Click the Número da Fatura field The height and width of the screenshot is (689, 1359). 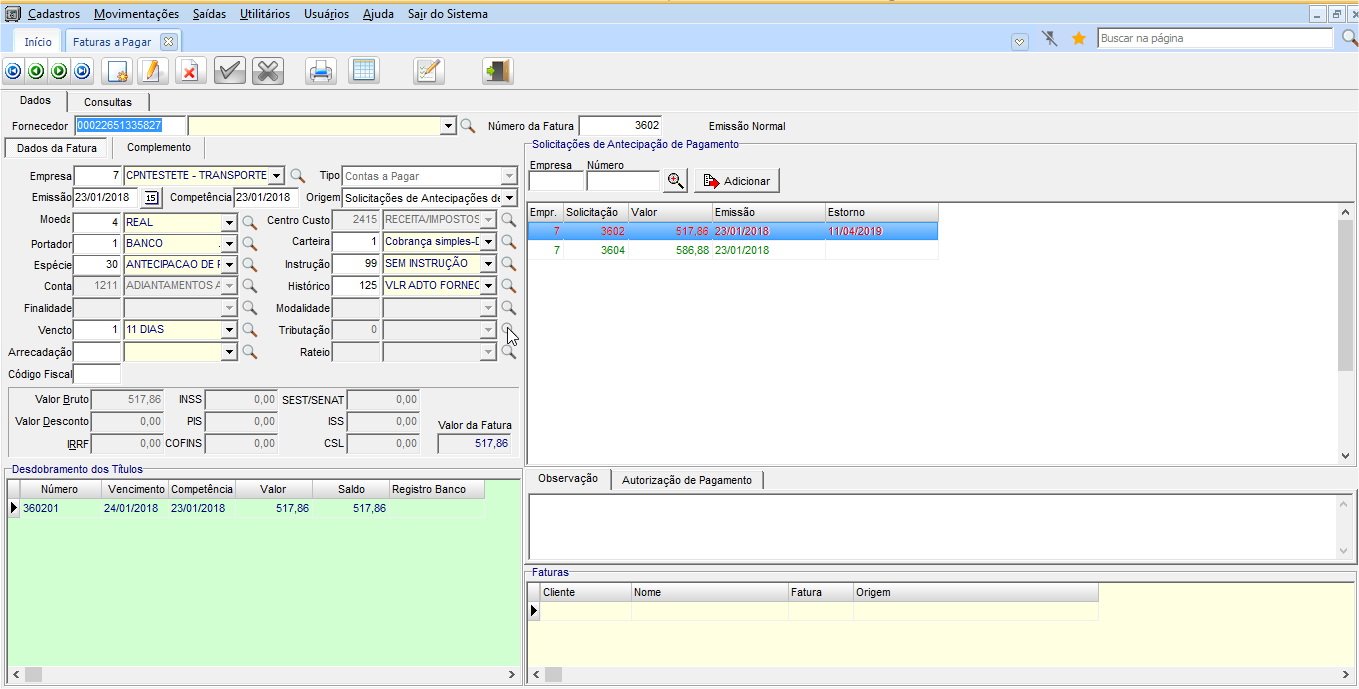[x=620, y=126]
